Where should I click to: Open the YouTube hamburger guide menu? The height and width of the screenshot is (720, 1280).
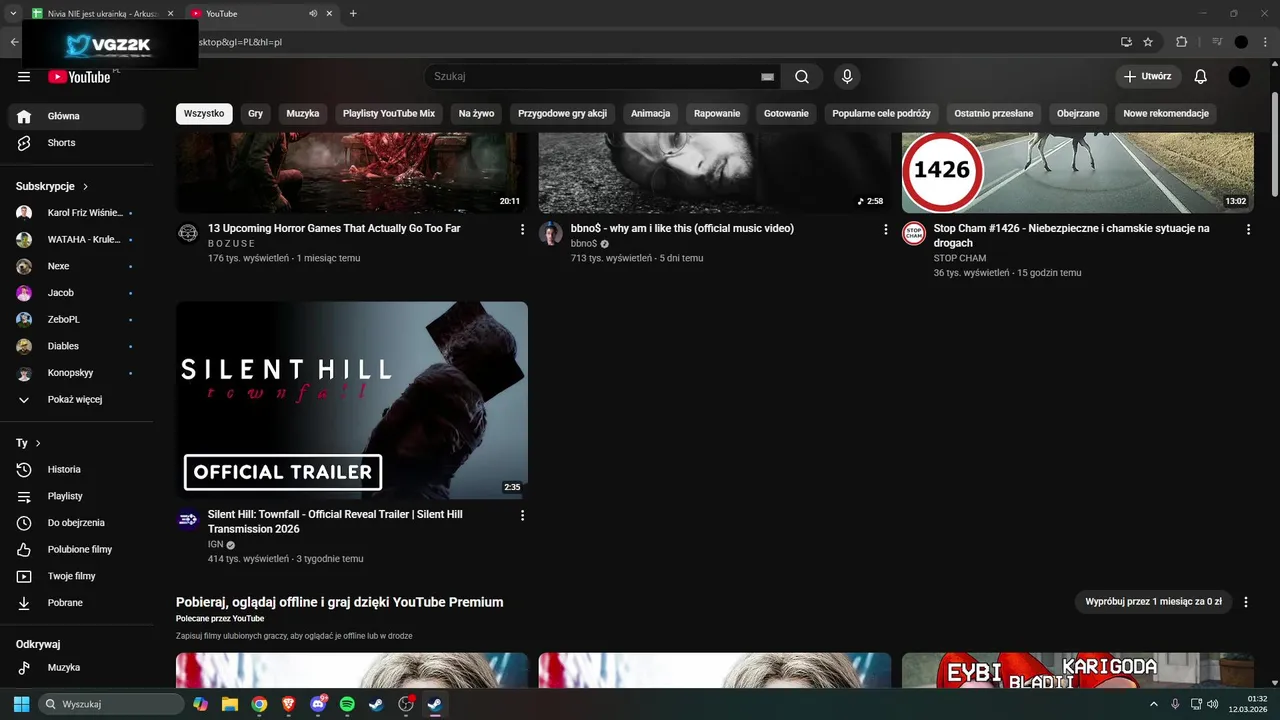[x=24, y=77]
